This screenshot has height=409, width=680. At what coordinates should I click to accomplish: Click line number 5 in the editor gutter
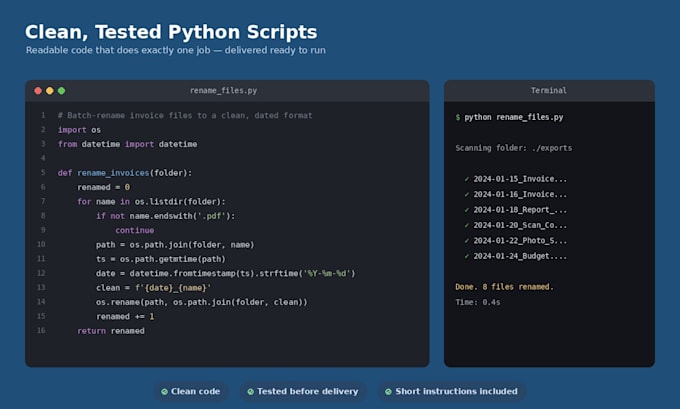click(43, 172)
